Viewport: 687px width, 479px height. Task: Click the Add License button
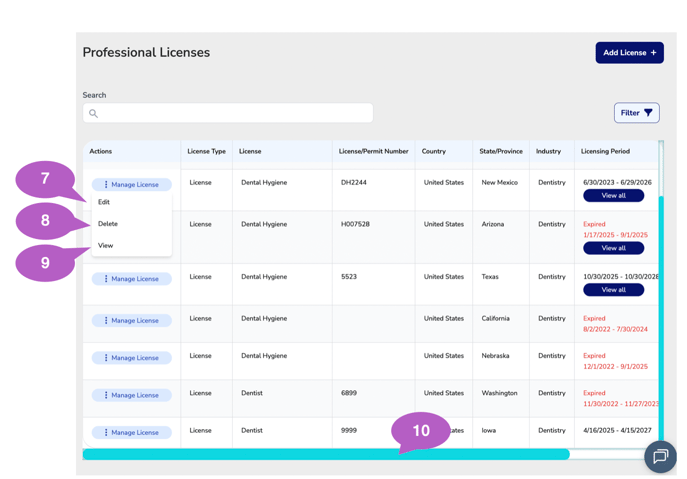tap(629, 53)
